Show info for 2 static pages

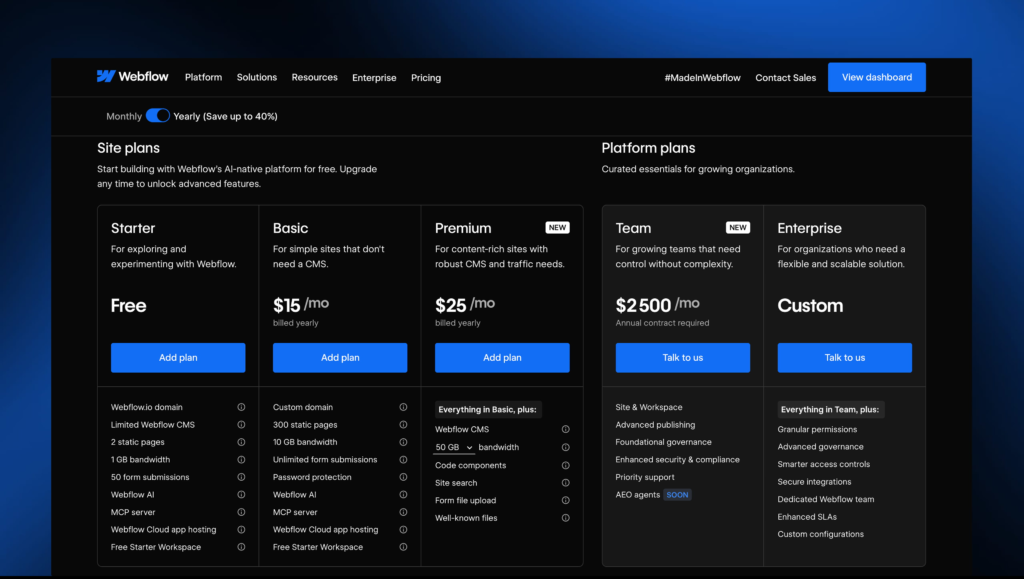tap(241, 442)
